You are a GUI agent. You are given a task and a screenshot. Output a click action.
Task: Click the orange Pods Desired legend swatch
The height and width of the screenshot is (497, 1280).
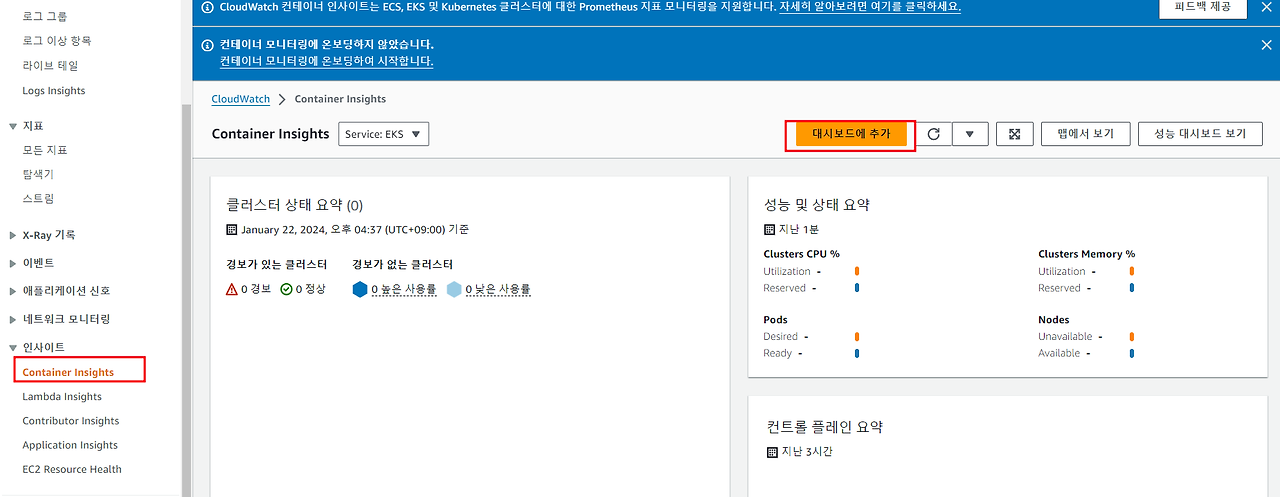pos(857,337)
